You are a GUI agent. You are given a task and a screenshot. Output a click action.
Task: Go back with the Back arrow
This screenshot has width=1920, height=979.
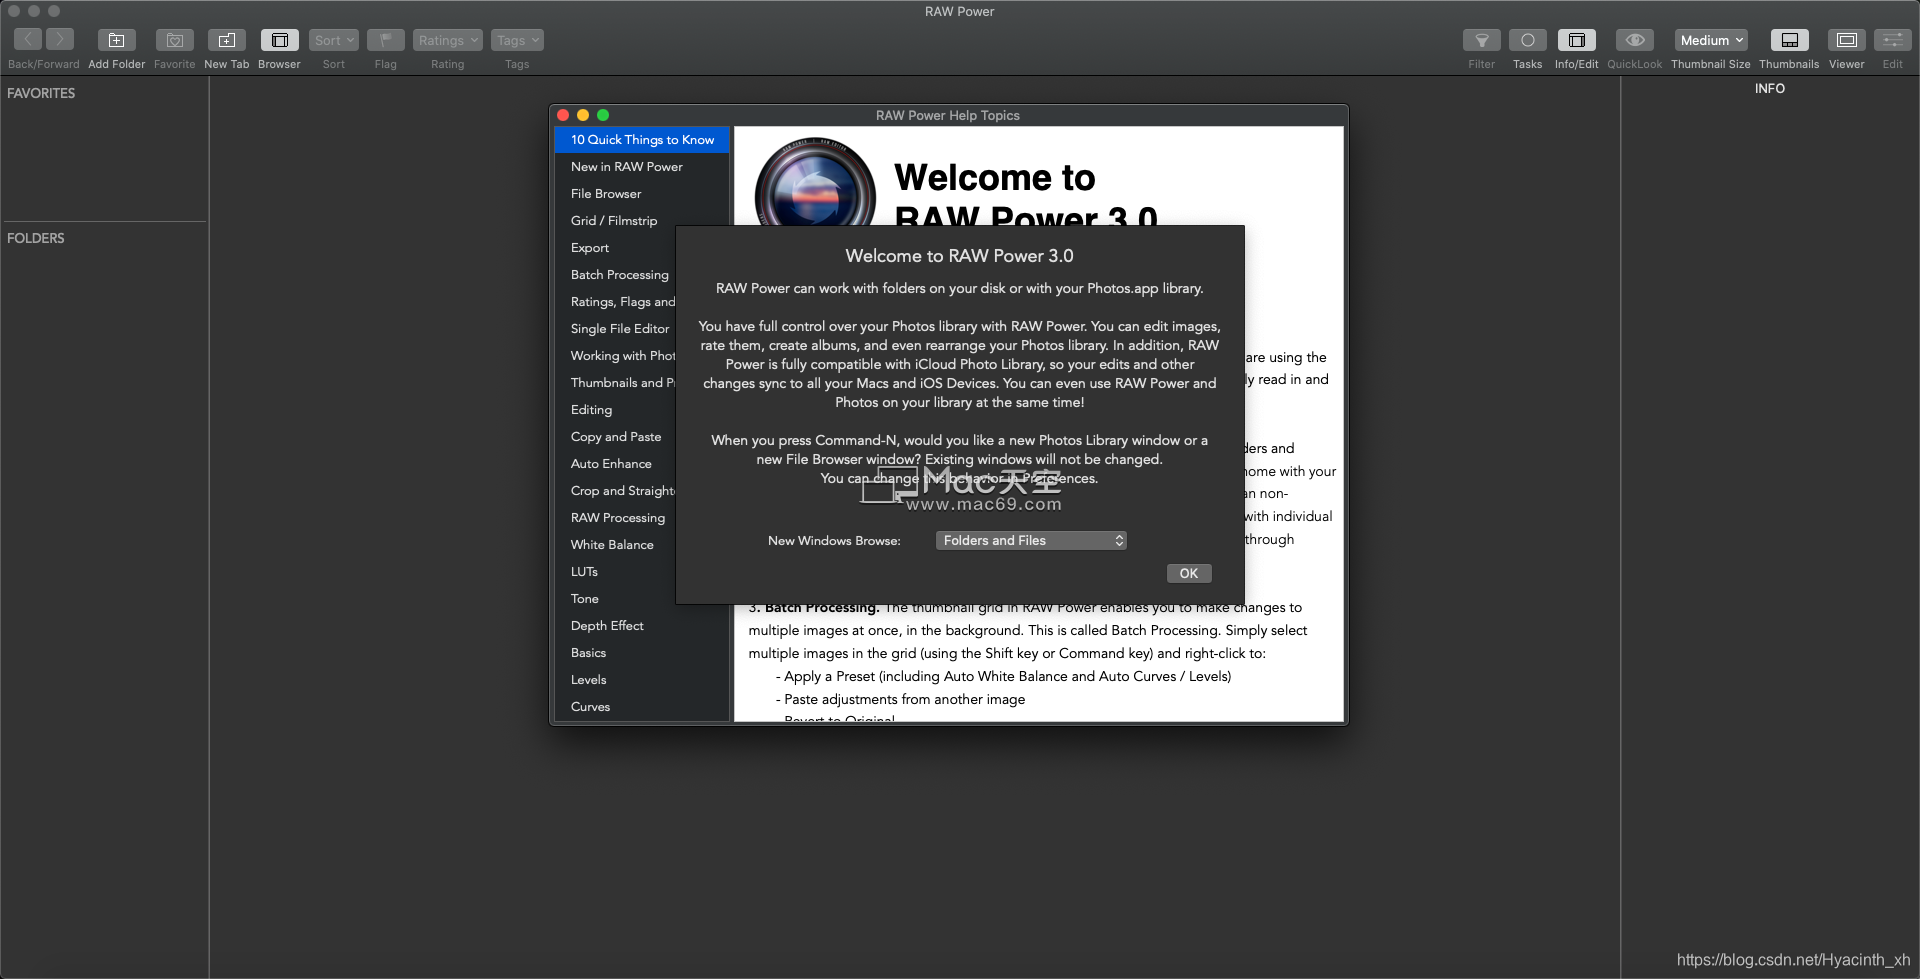28,40
